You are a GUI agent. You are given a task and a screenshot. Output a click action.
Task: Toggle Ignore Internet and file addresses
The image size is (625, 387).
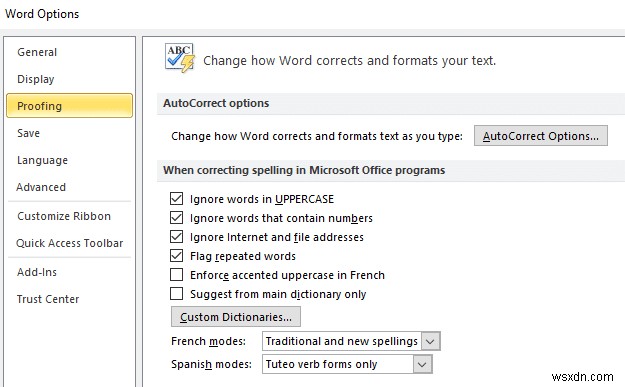point(176,237)
